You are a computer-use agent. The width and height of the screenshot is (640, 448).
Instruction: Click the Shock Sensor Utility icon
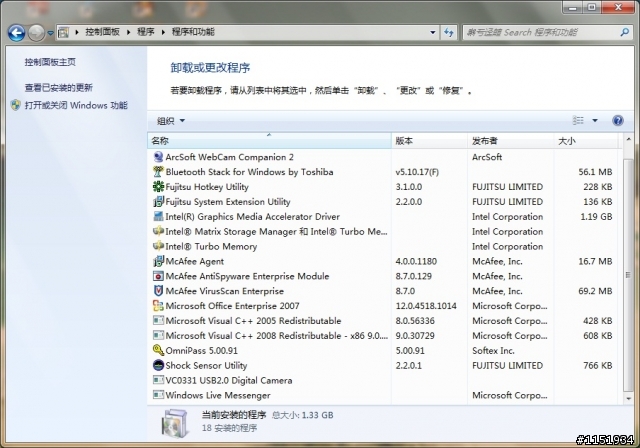(158, 365)
